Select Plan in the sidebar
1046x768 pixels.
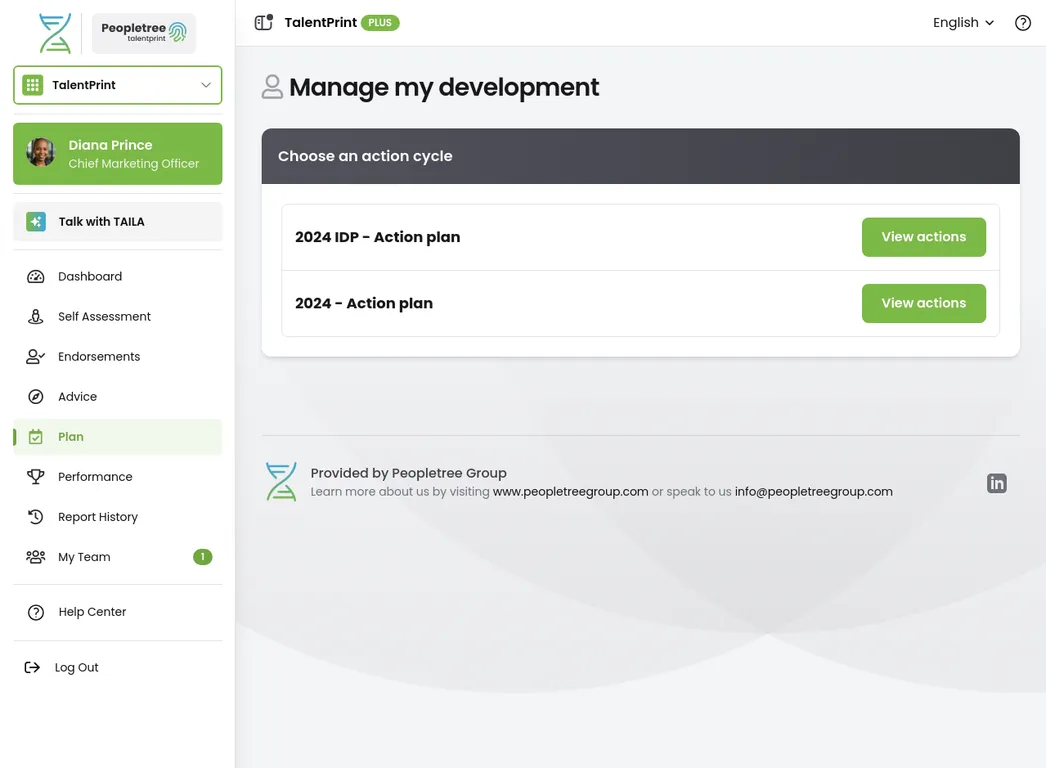(117, 436)
